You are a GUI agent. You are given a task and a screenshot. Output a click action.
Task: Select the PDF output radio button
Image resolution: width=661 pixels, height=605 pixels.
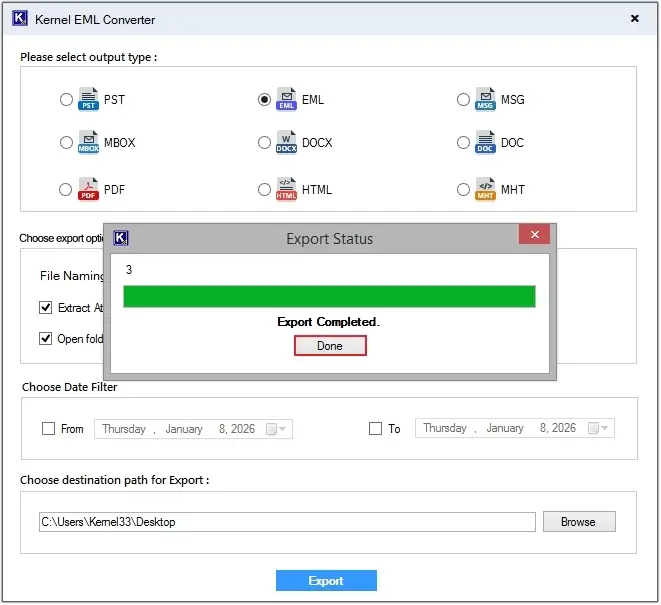point(65,189)
